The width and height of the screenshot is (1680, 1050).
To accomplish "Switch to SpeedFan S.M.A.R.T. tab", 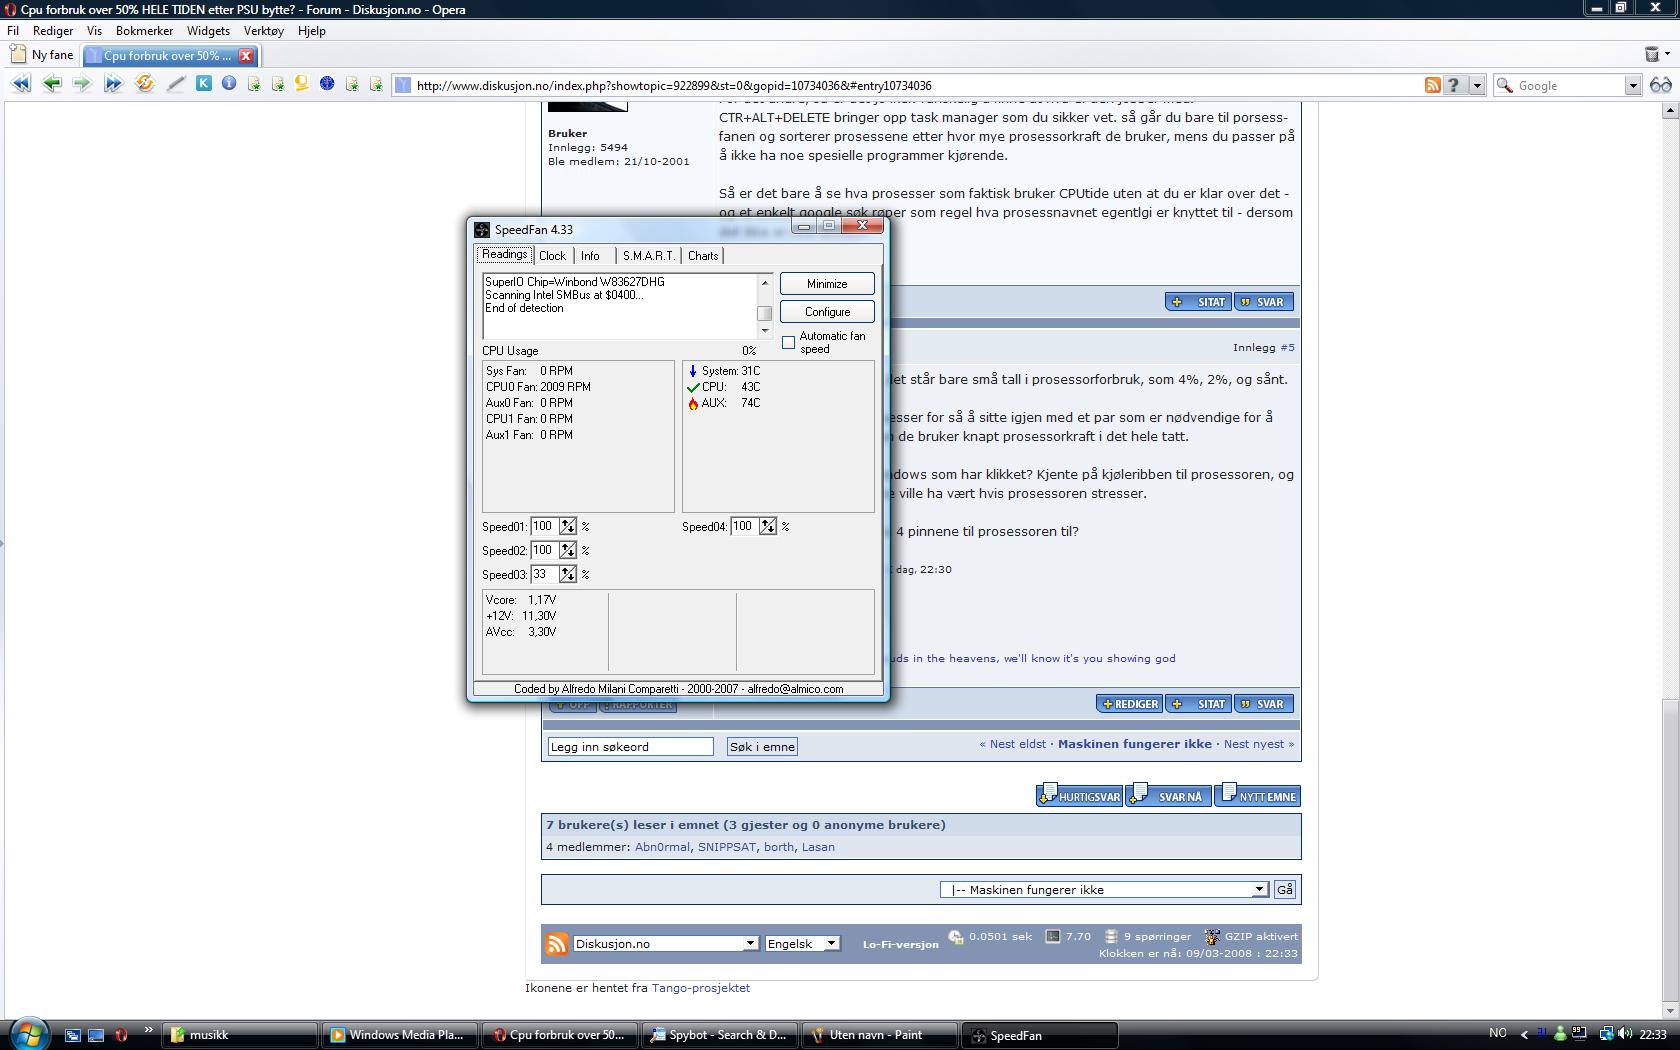I will point(649,256).
